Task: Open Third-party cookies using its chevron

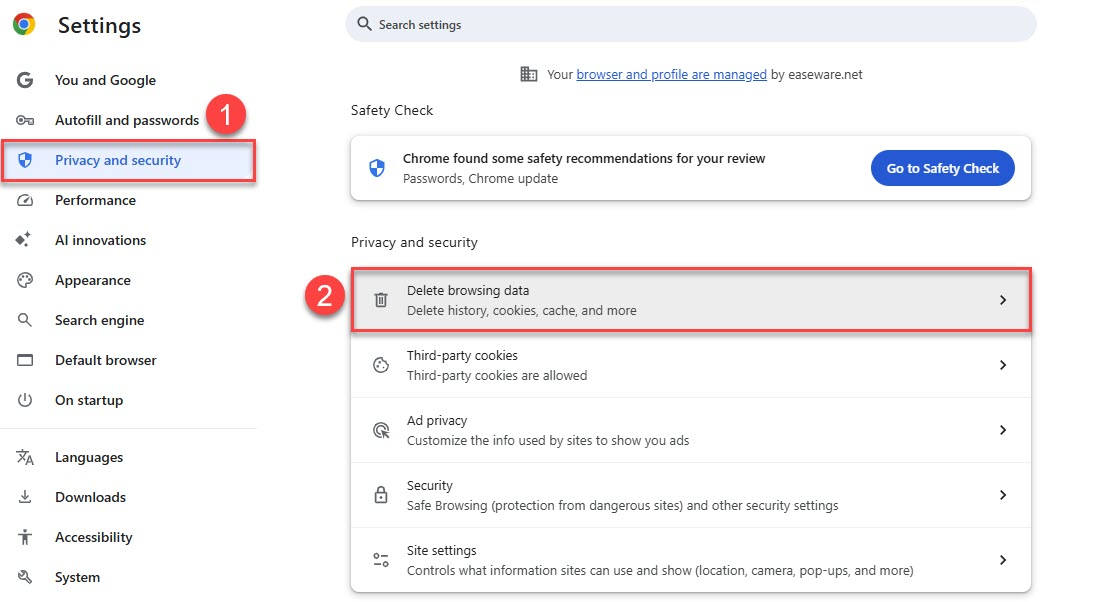Action: click(1003, 365)
